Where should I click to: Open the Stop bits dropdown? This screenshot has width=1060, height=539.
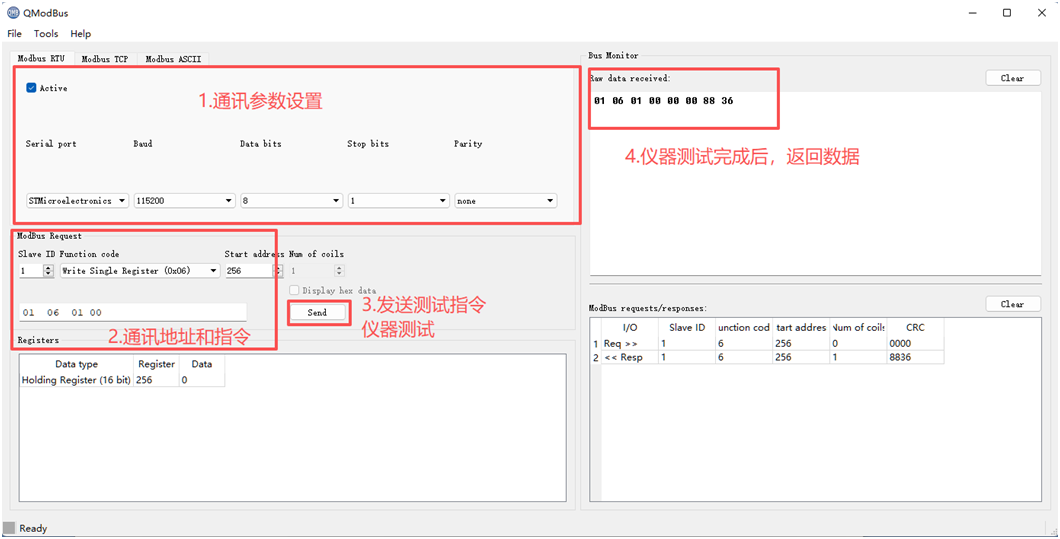point(398,201)
